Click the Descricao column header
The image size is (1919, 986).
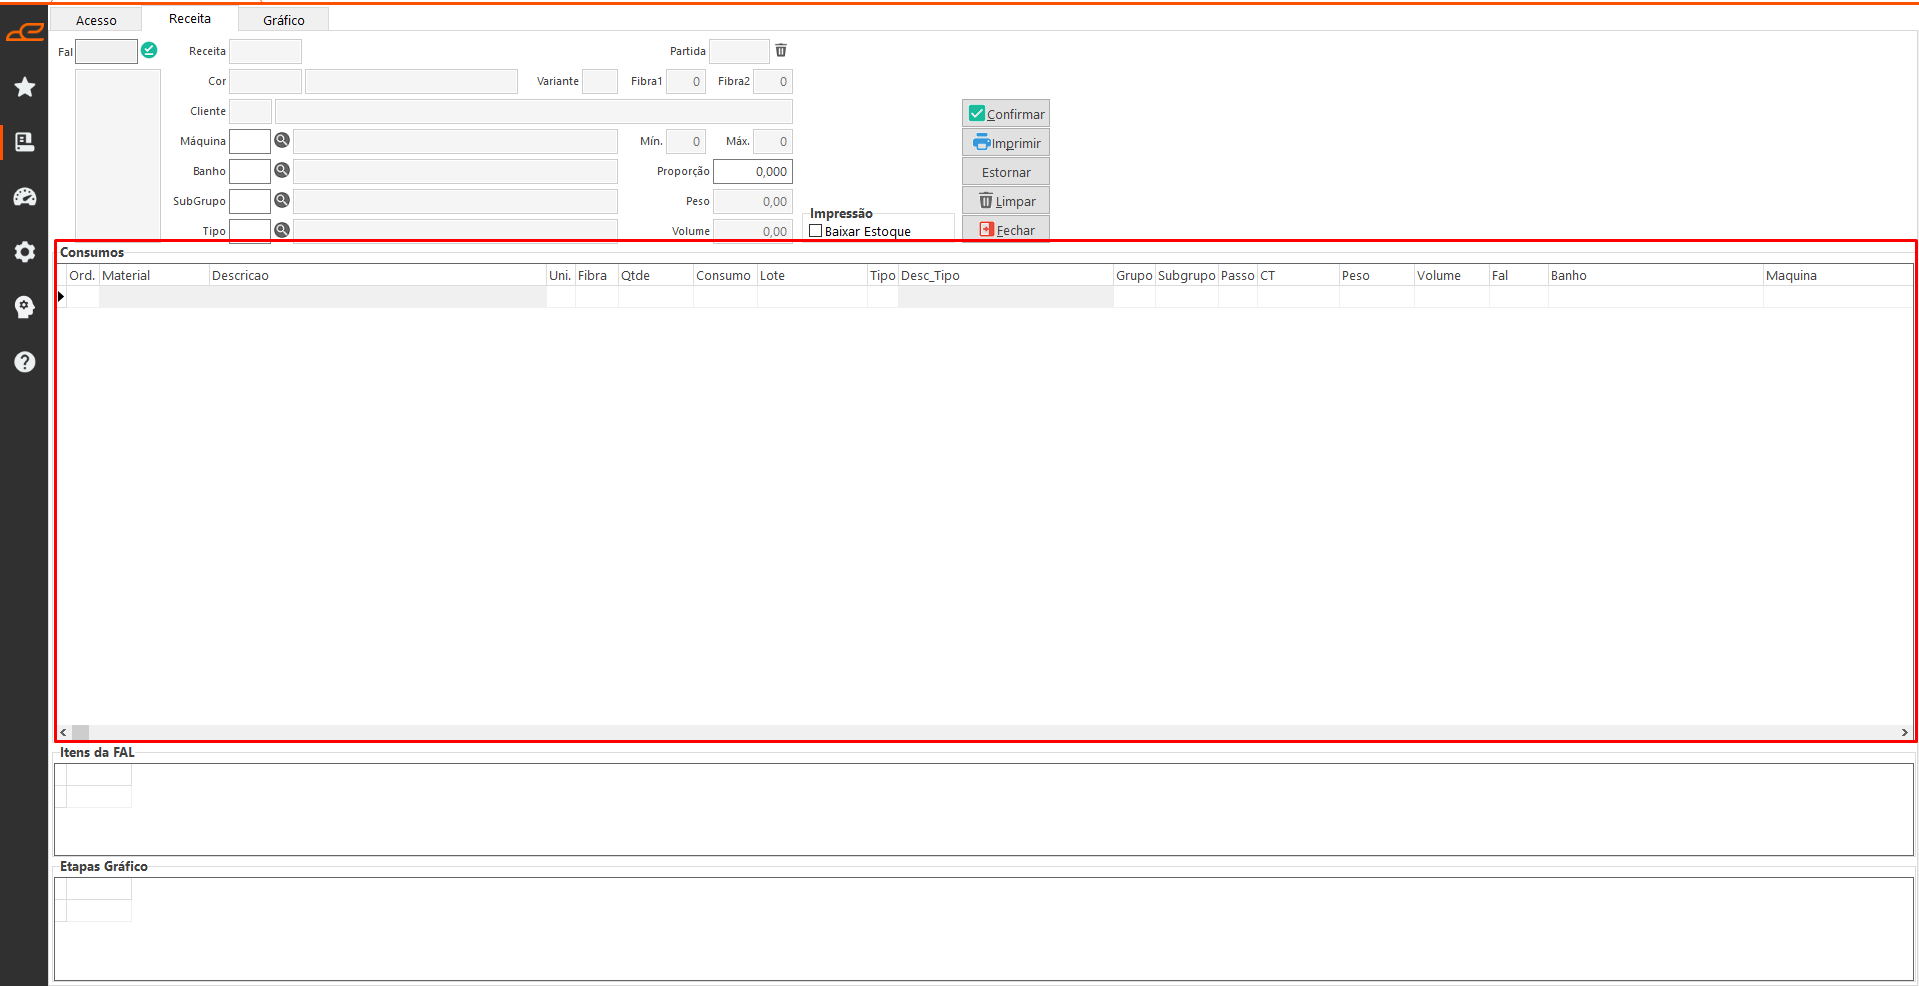tap(376, 275)
